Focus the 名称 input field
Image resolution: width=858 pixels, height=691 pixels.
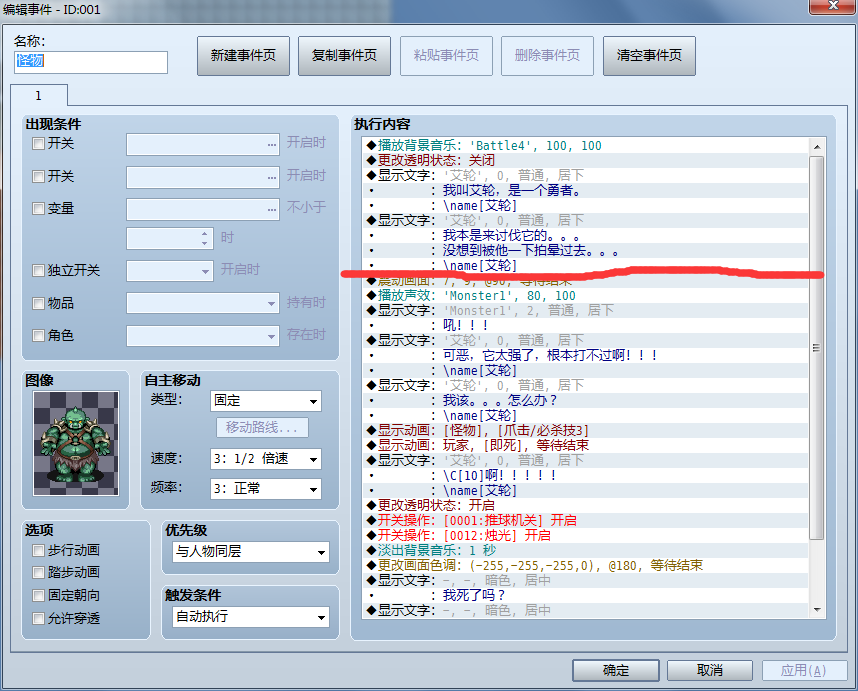click(x=91, y=62)
